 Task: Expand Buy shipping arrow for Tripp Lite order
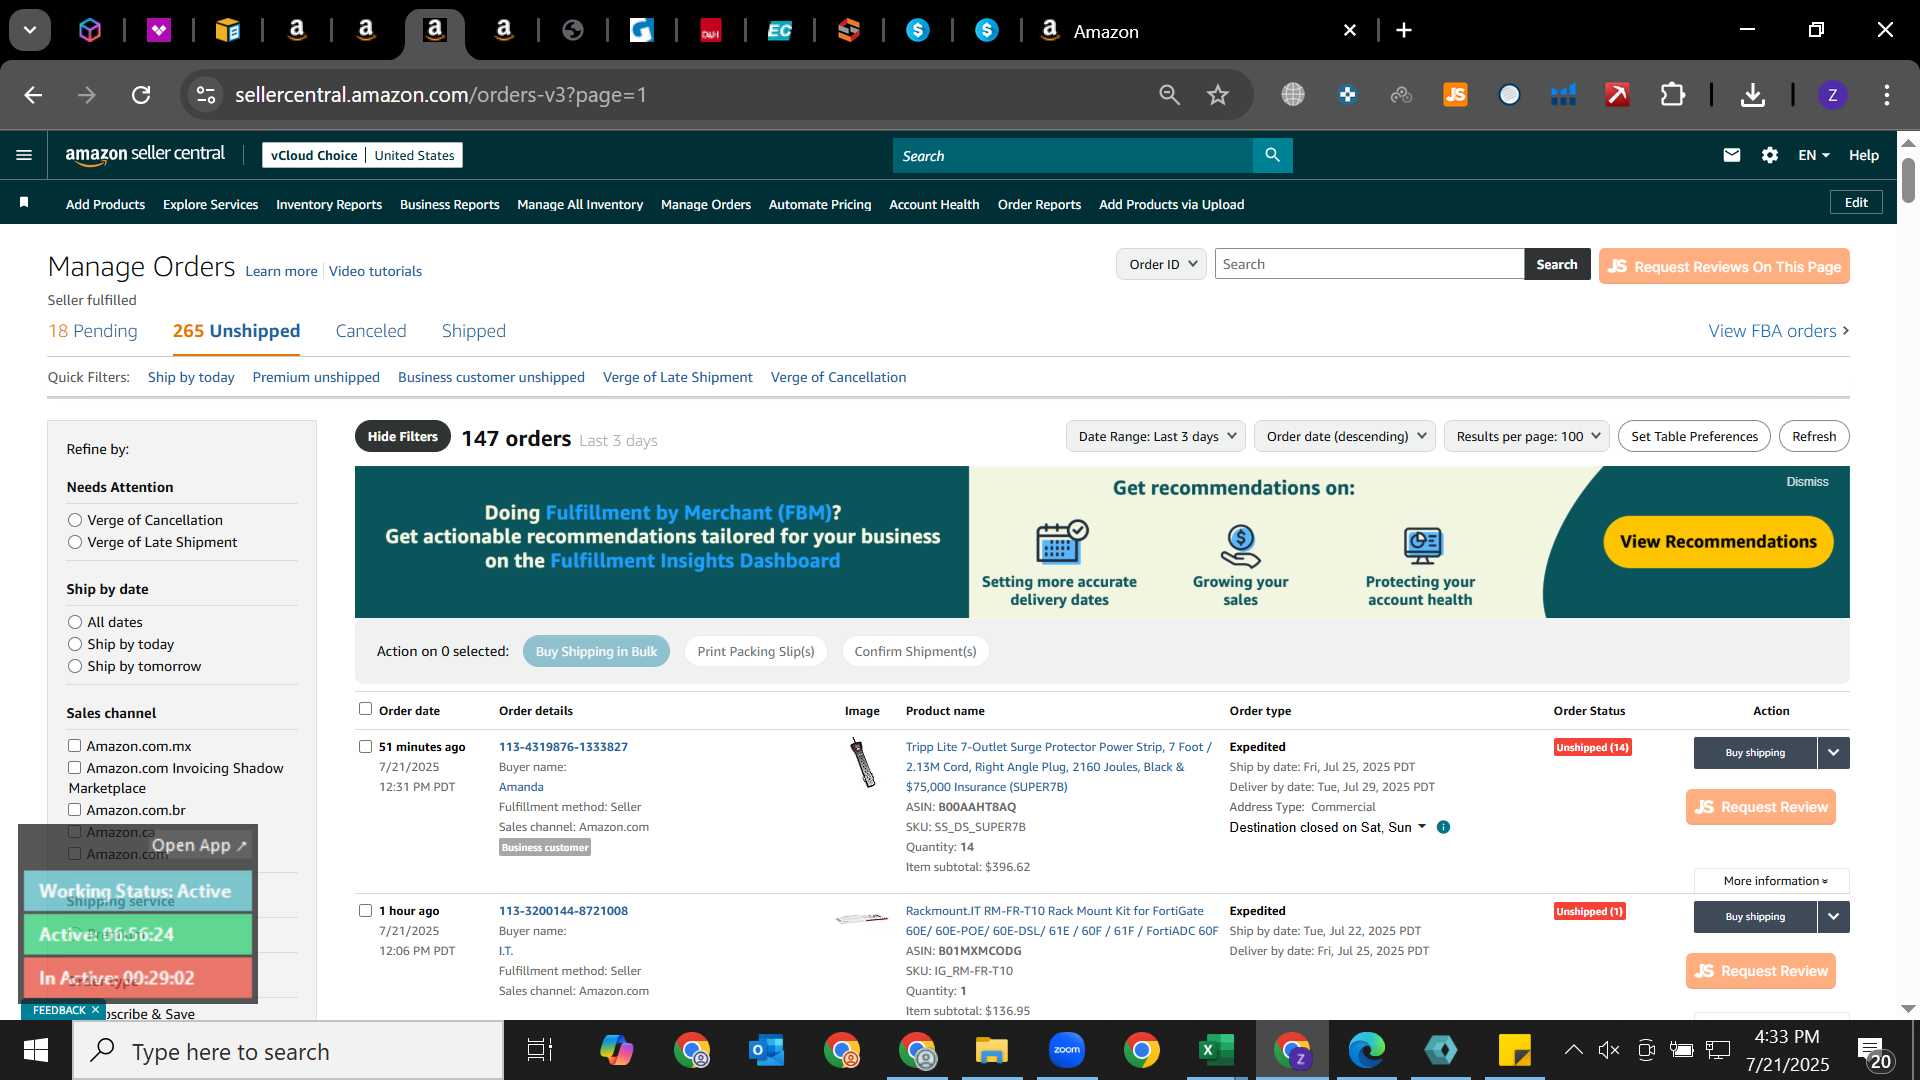(1833, 753)
